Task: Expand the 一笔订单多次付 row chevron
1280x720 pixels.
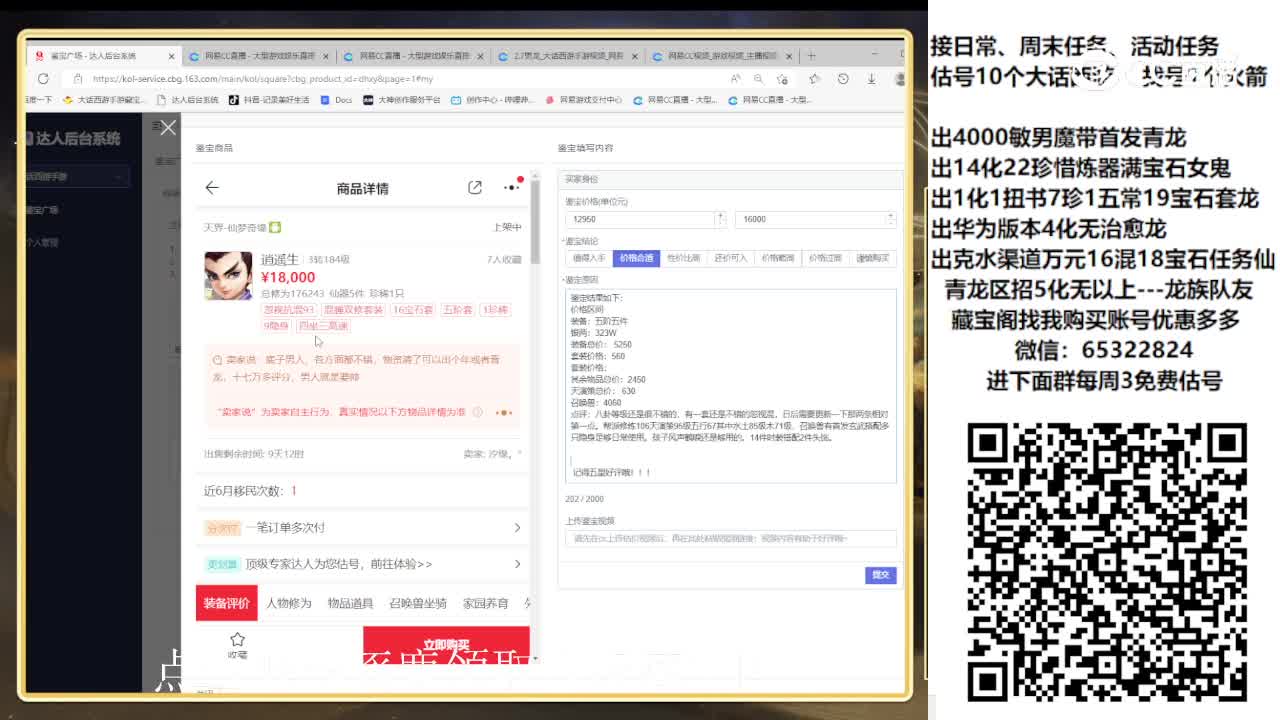Action: coord(517,528)
